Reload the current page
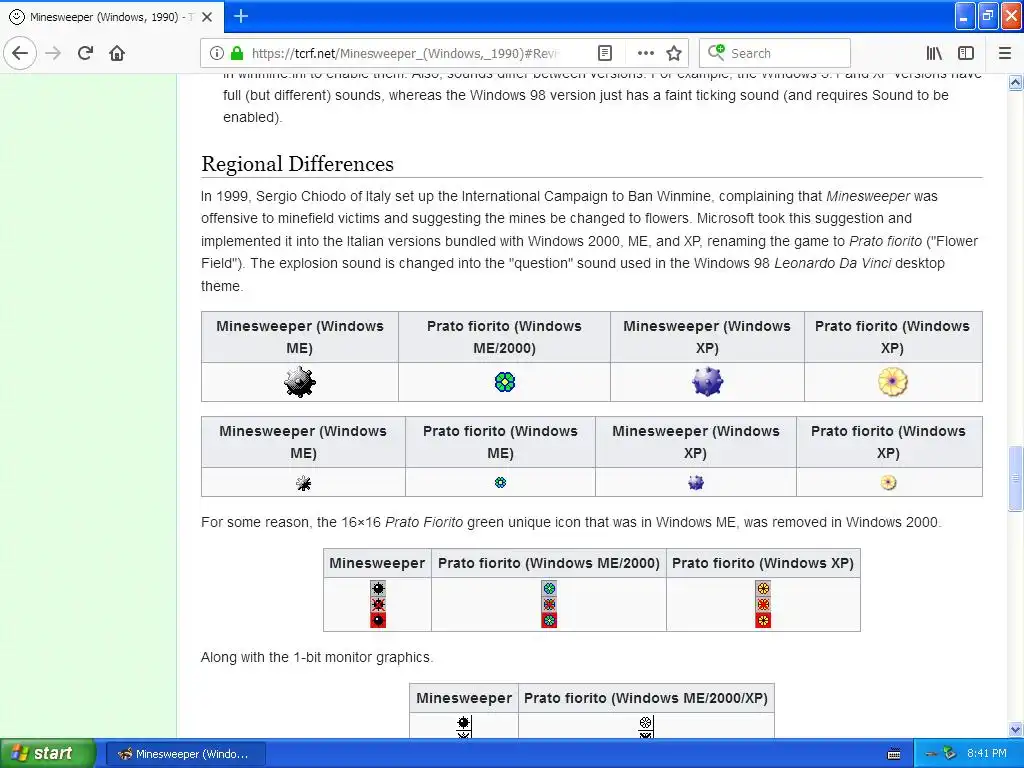1024x768 pixels. pyautogui.click(x=85, y=53)
